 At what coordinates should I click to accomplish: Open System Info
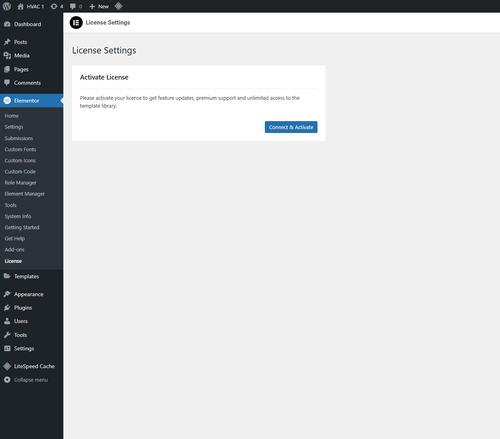pyautogui.click(x=18, y=216)
